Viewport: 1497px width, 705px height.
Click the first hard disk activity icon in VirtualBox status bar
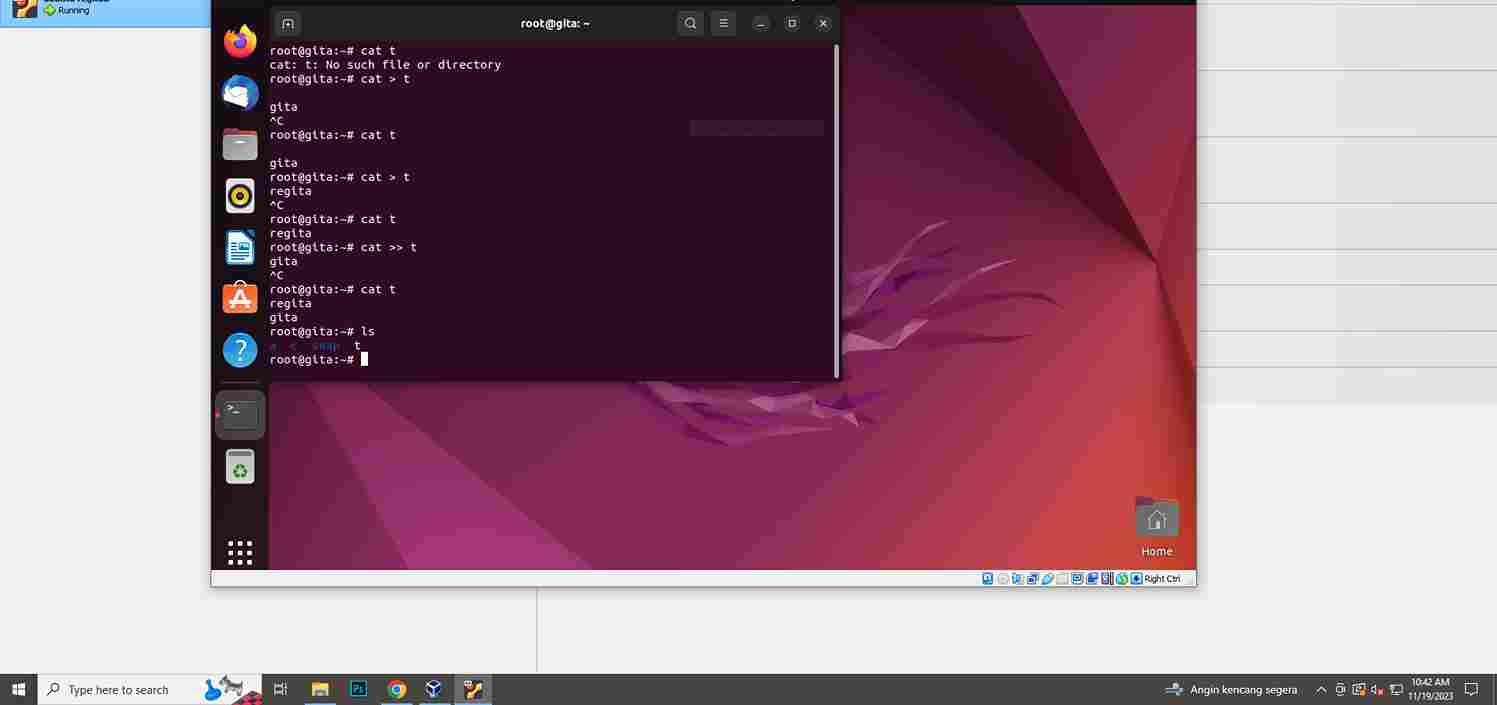[x=987, y=579]
